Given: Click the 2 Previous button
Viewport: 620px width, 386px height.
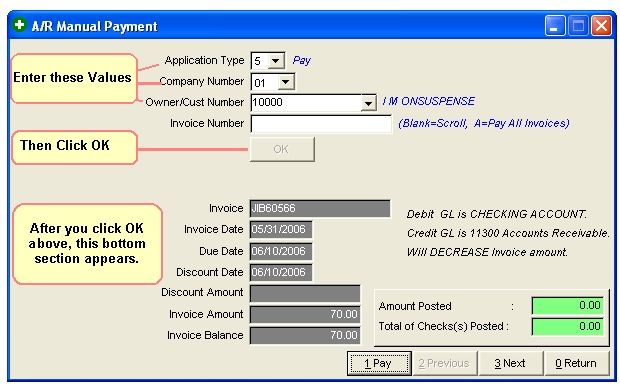Looking at the screenshot, I should [x=444, y=363].
